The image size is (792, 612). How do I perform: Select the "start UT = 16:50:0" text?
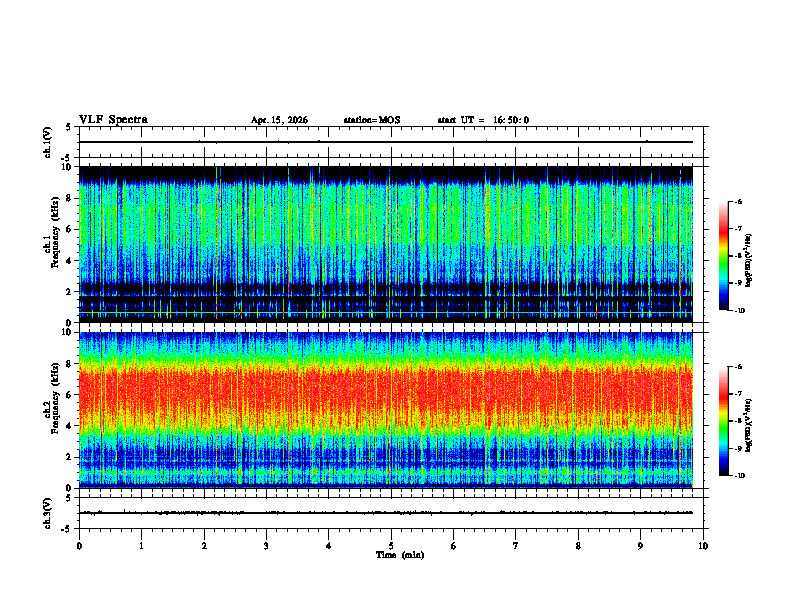coord(483,120)
